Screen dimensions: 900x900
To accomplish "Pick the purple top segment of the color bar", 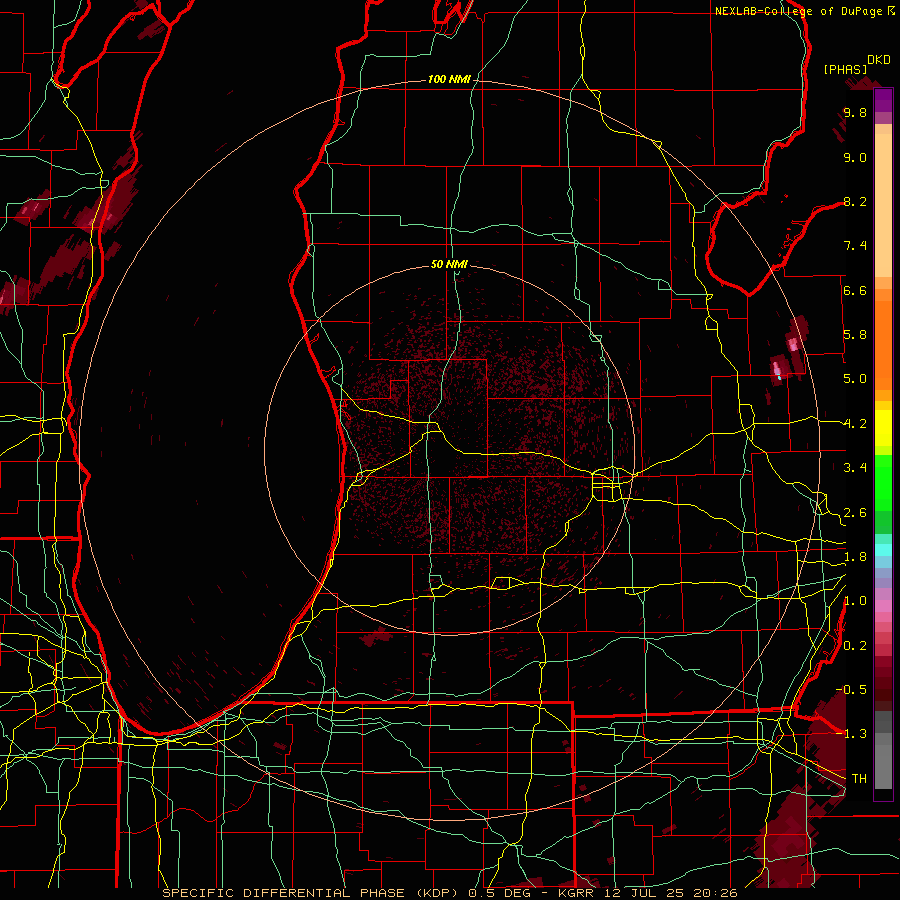I will 883,100.
